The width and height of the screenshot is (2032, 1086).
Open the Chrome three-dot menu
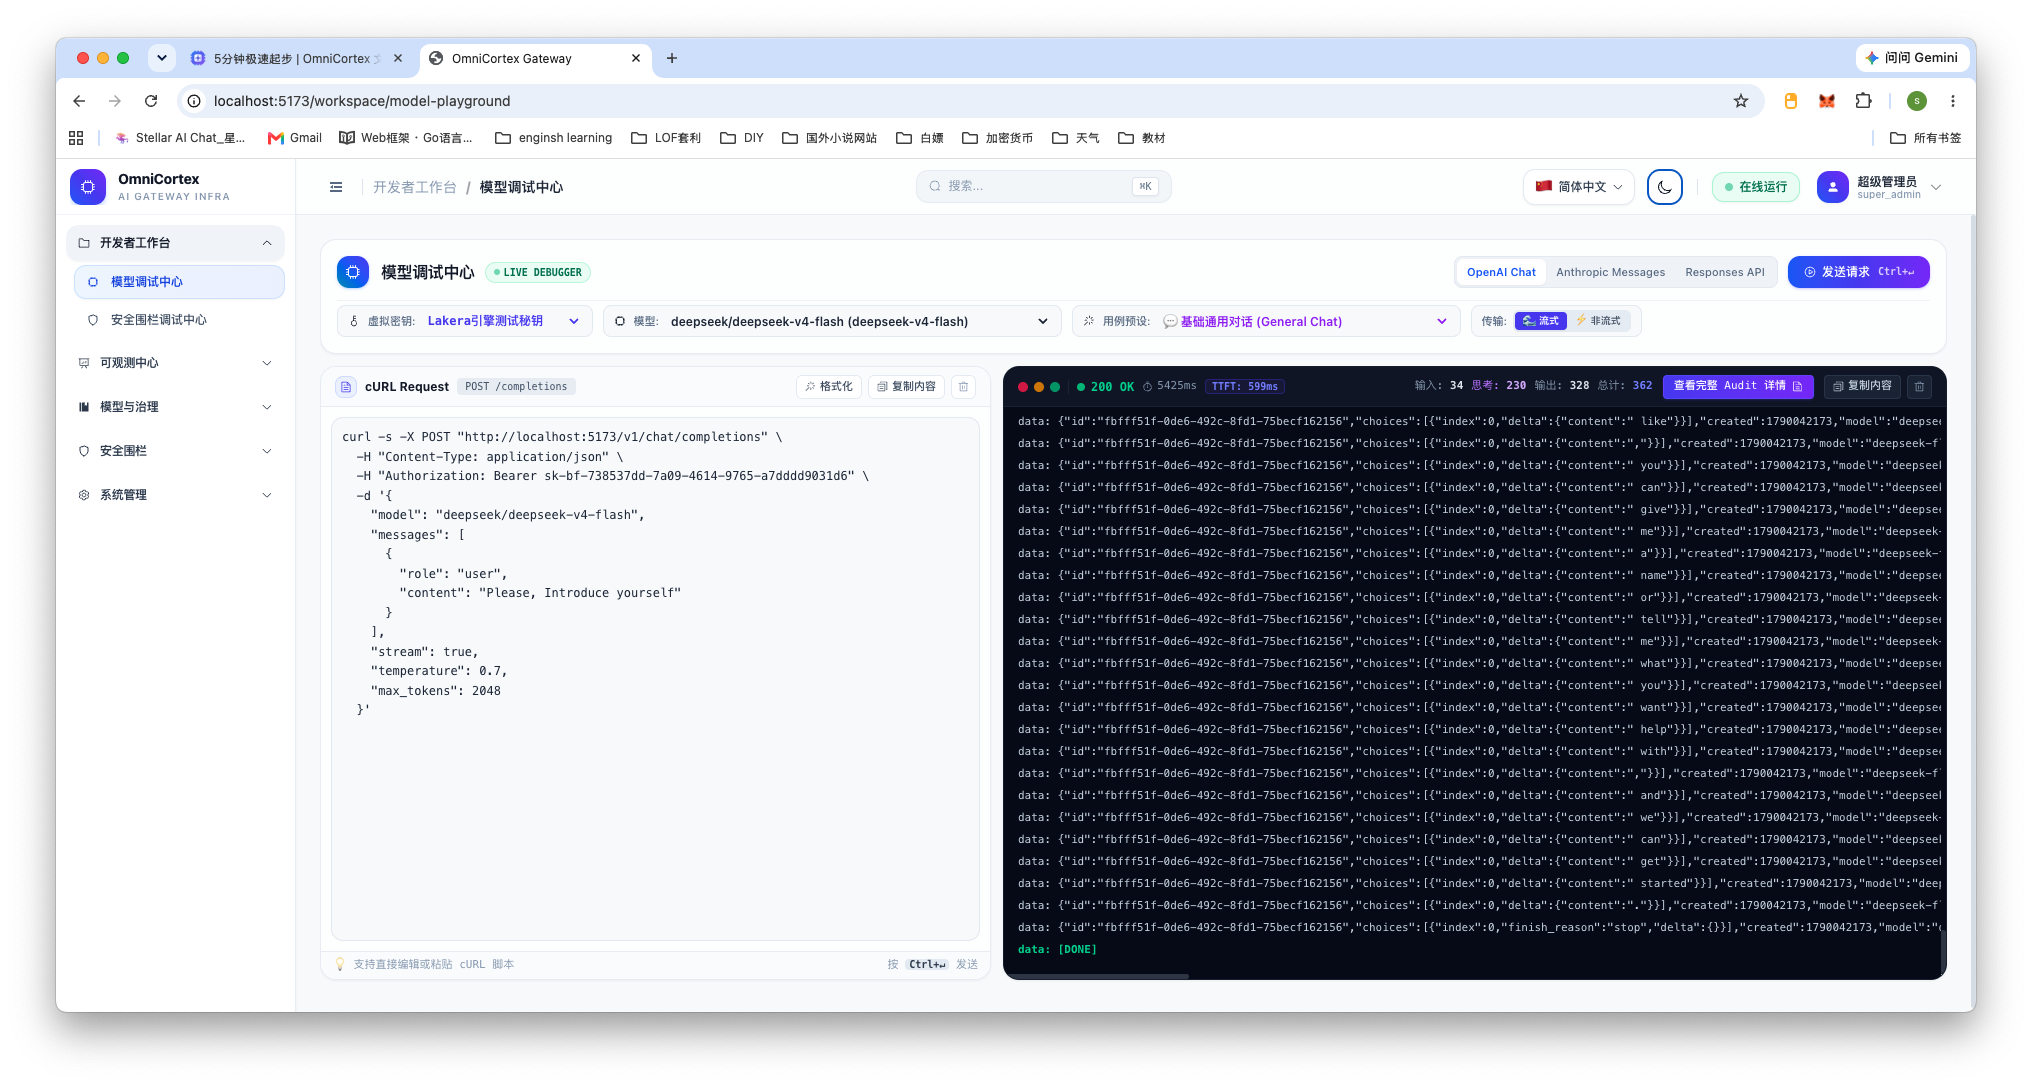point(1952,101)
